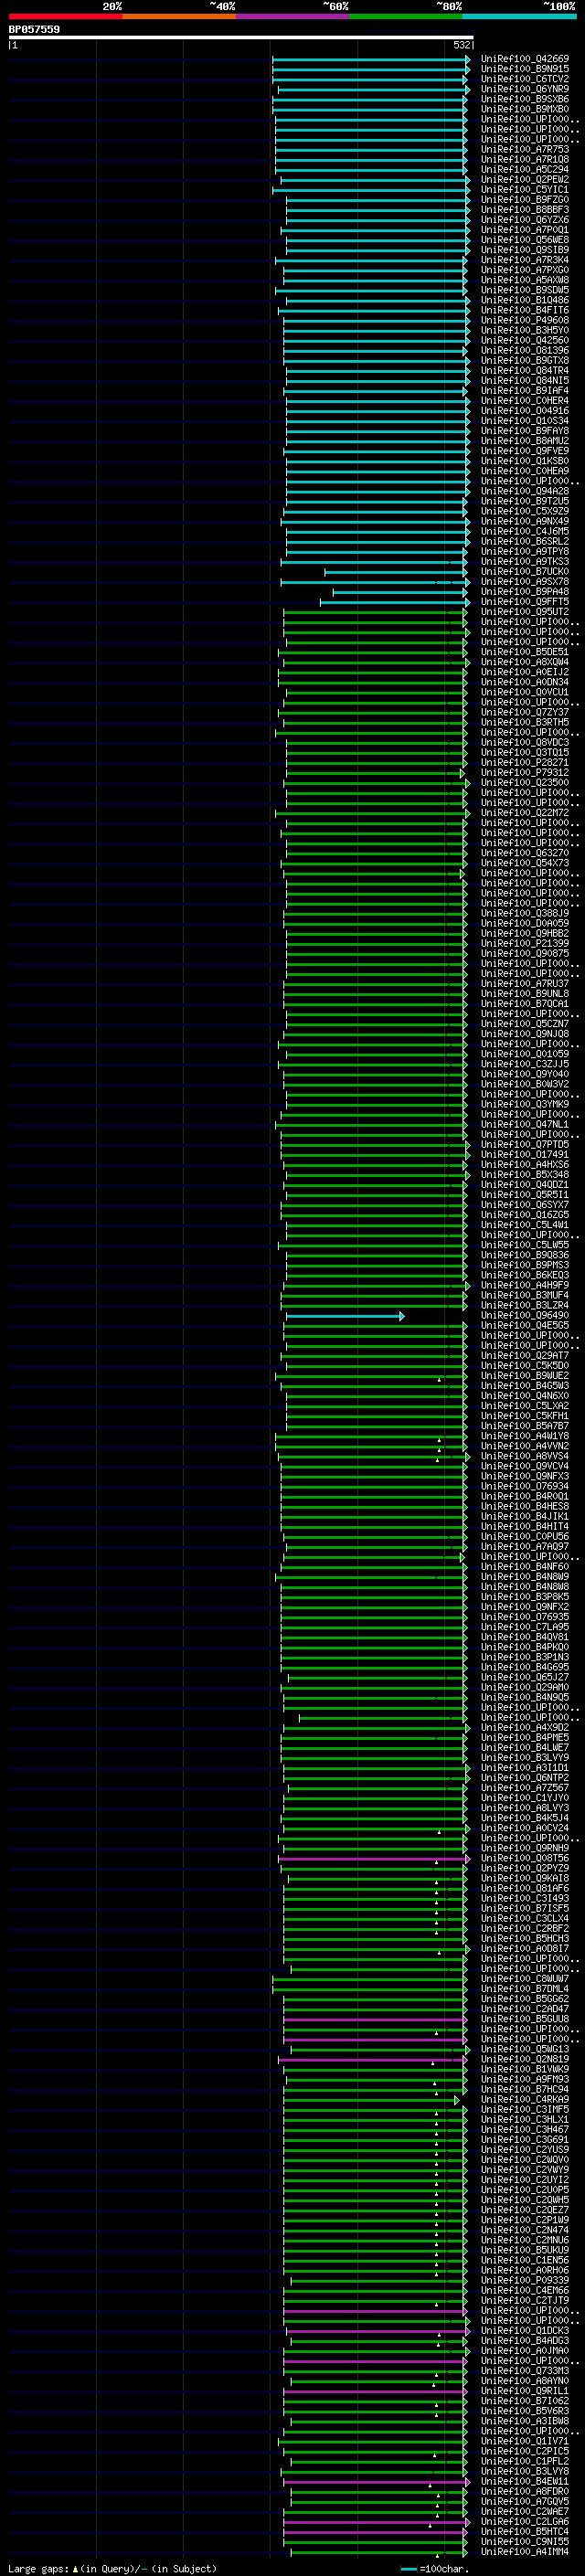Viewport: 585px width, 2576px height.
Task: Click the short blue alignment bar of UniRef100_Q96490
Action: [x=345, y=1316]
